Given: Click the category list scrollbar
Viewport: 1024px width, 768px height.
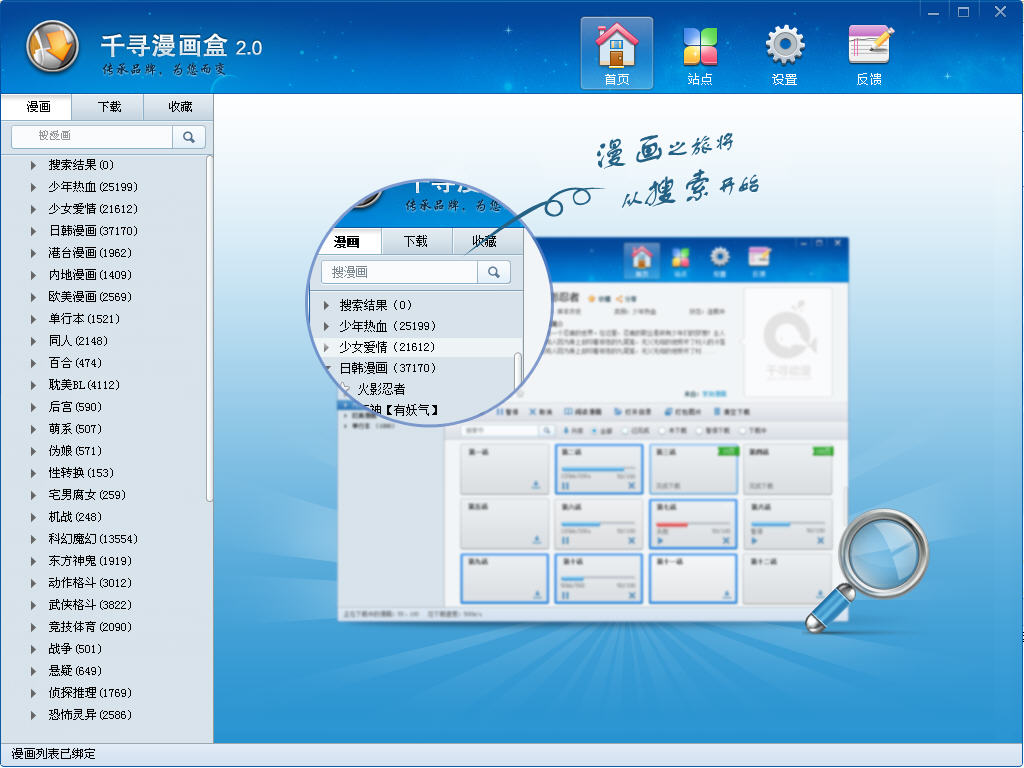Looking at the screenshot, I should click(x=209, y=328).
